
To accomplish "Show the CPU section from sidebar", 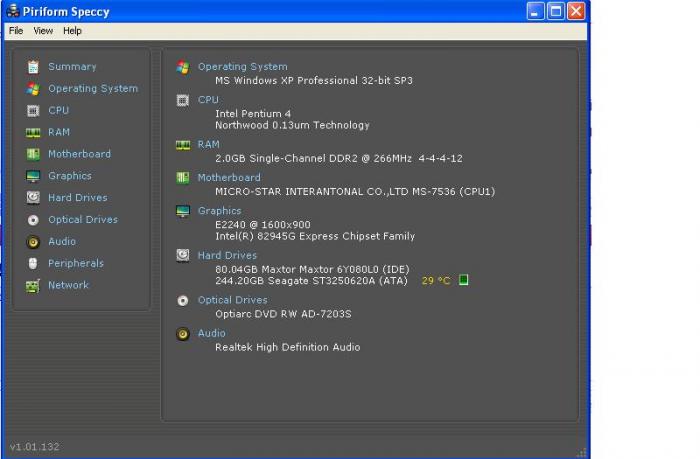I will [58, 110].
